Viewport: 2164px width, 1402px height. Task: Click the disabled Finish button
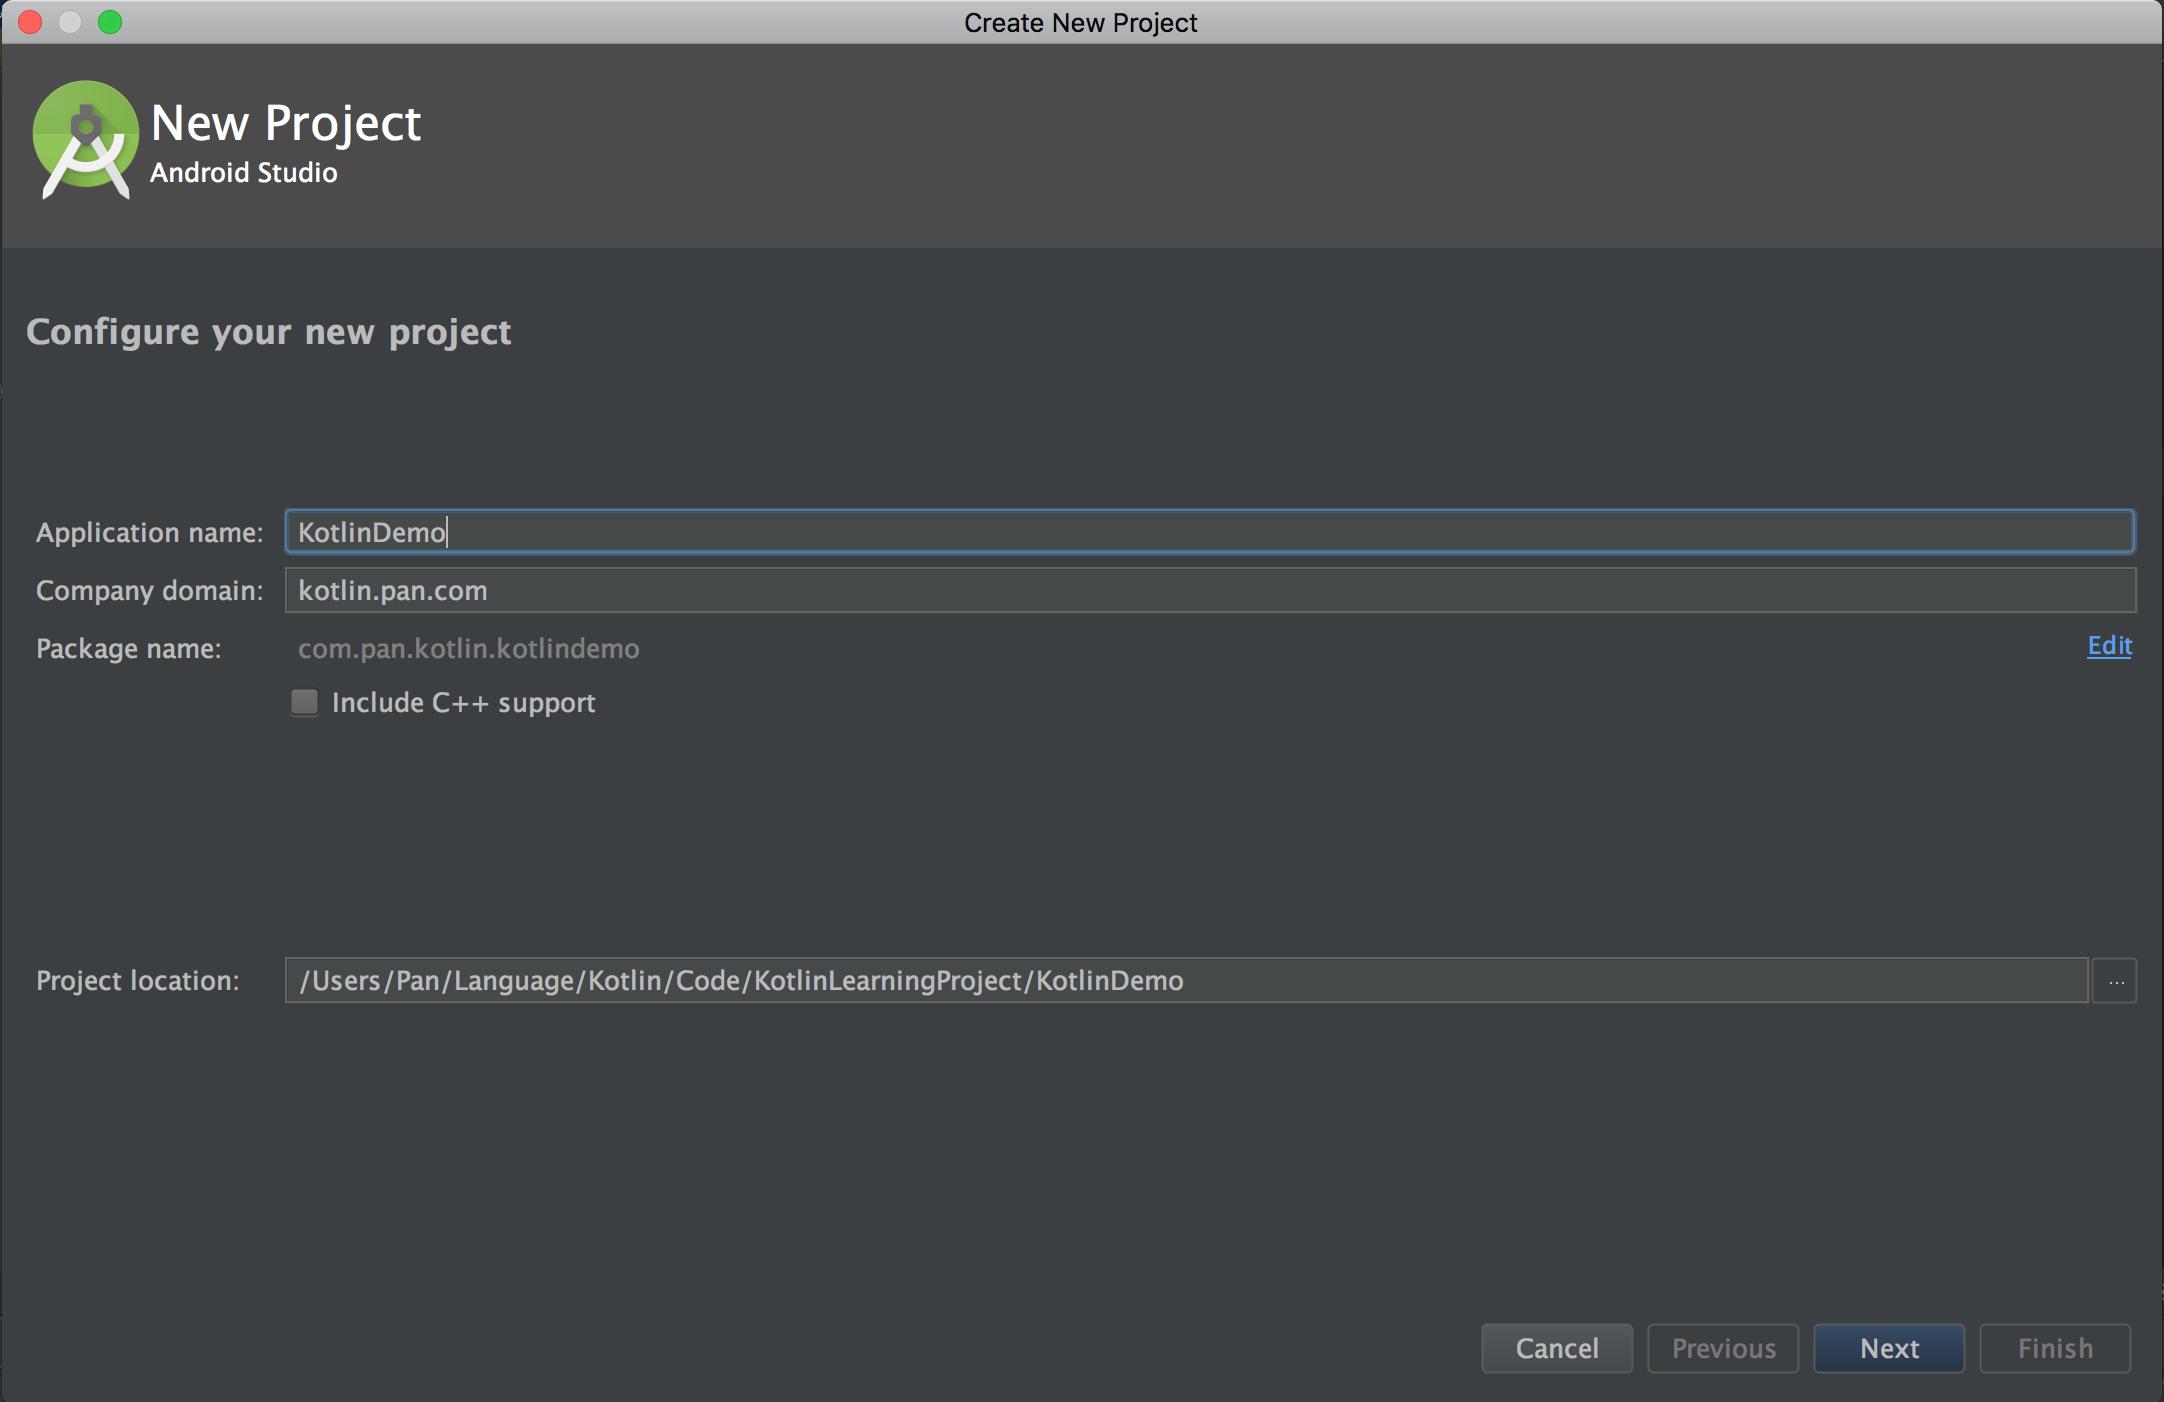[2055, 1349]
